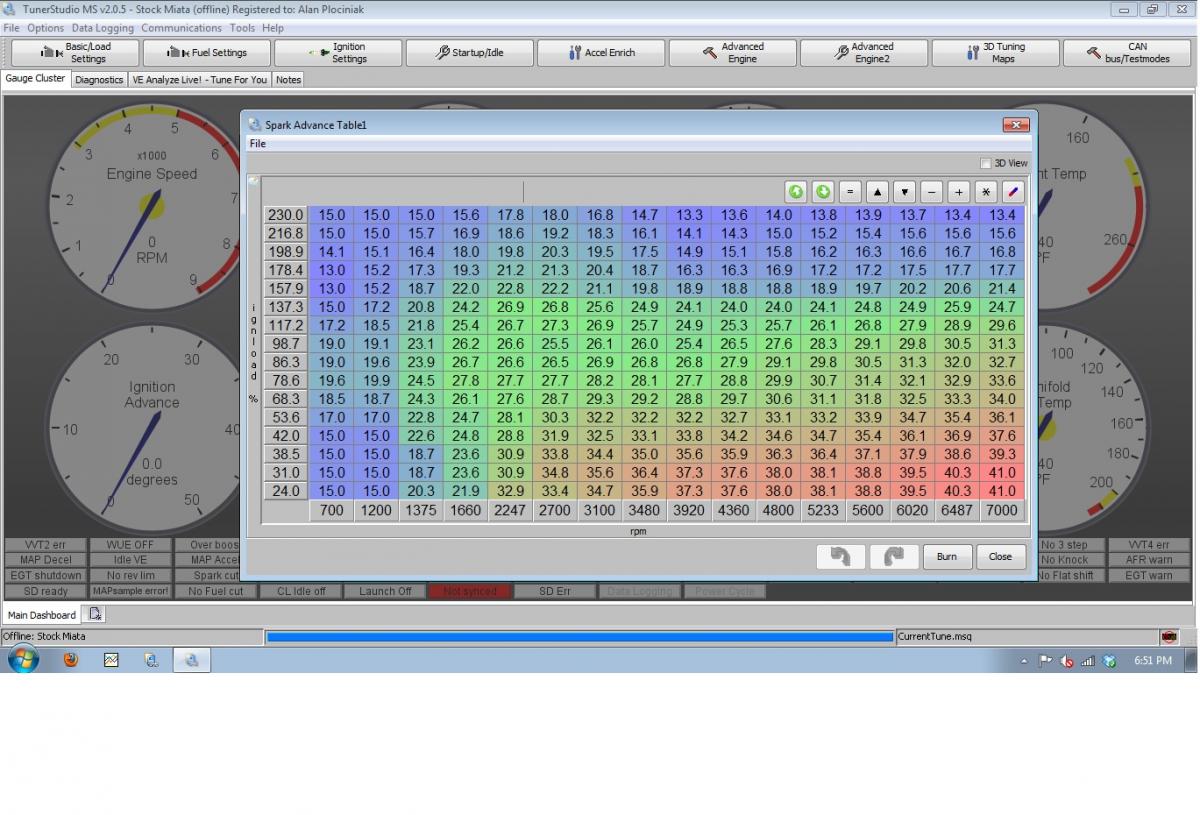Click the interpolate pencil icon
The width and height of the screenshot is (1200, 815).
tap(1013, 192)
